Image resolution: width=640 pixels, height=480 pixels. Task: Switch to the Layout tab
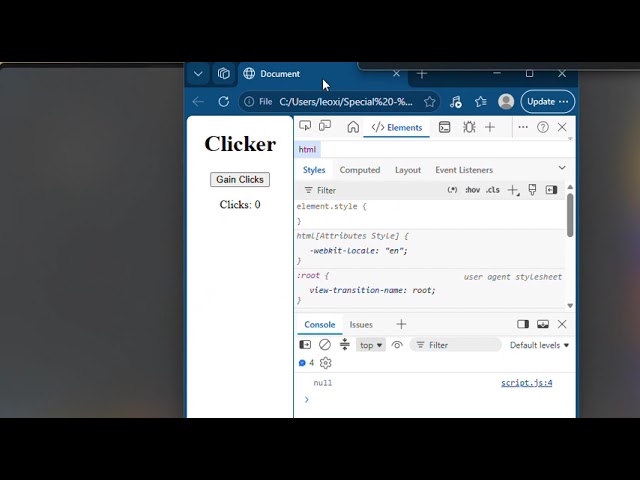[408, 170]
